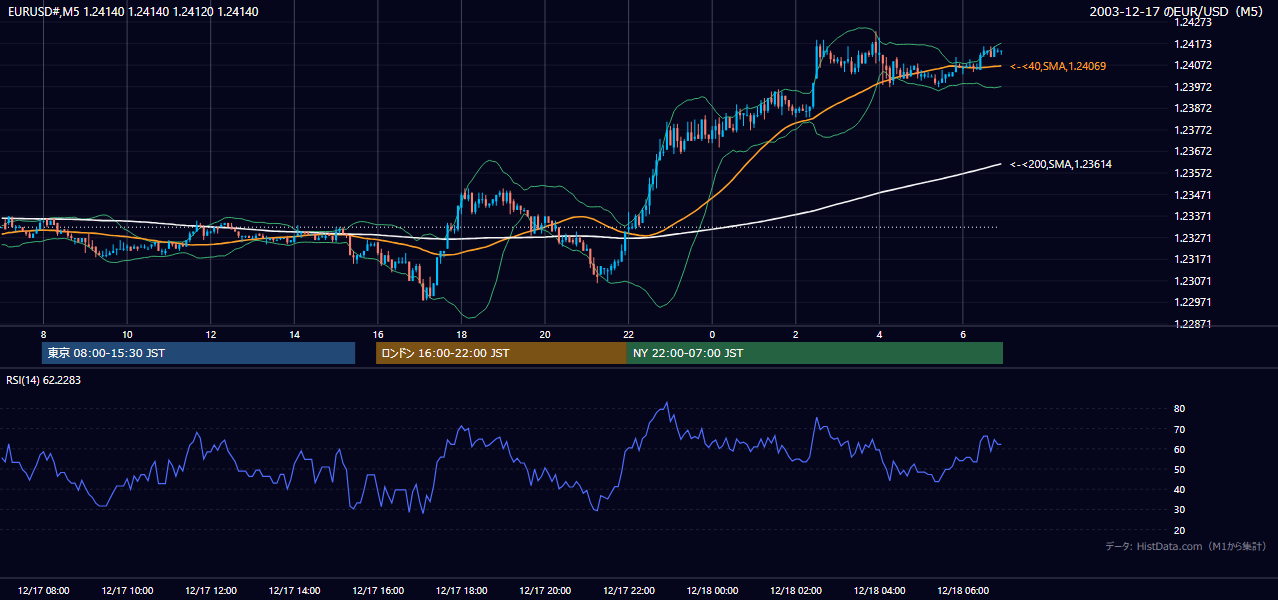Screen dimensions: 1278x600
Task: Click bottom timestamp 12/17 16:00
Action: click(378, 591)
